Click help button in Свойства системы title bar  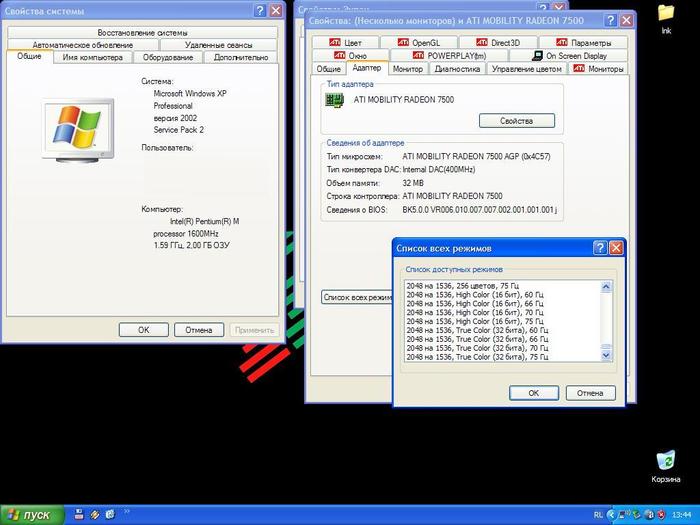260,10
